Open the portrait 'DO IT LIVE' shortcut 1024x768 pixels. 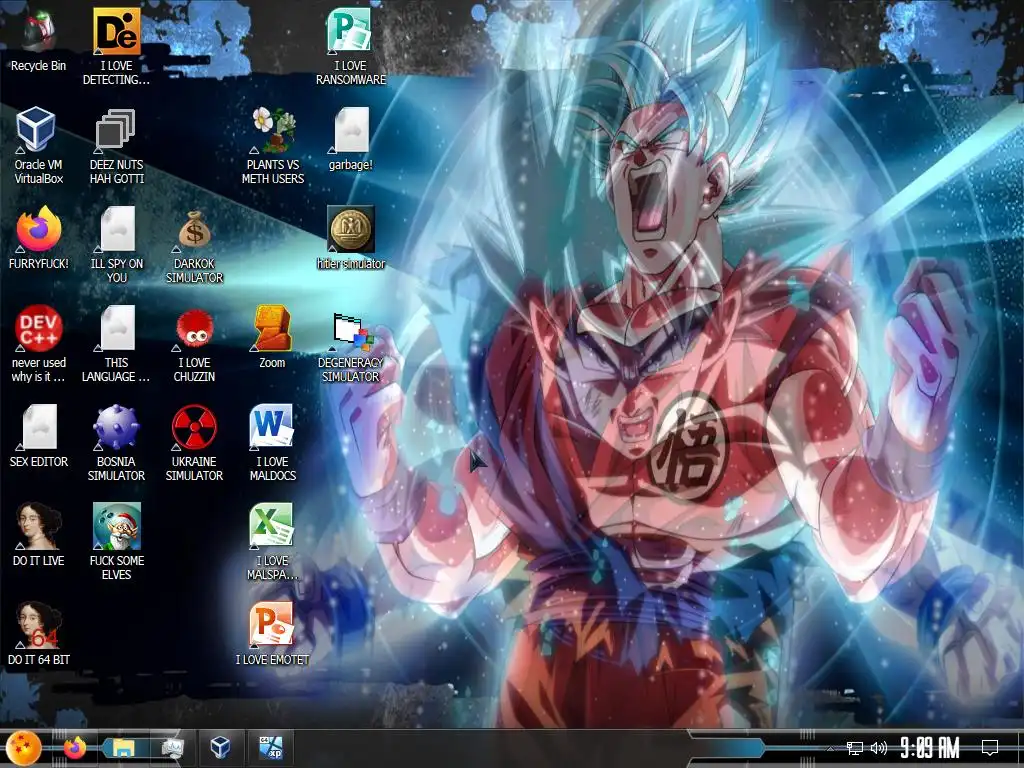coord(38,526)
